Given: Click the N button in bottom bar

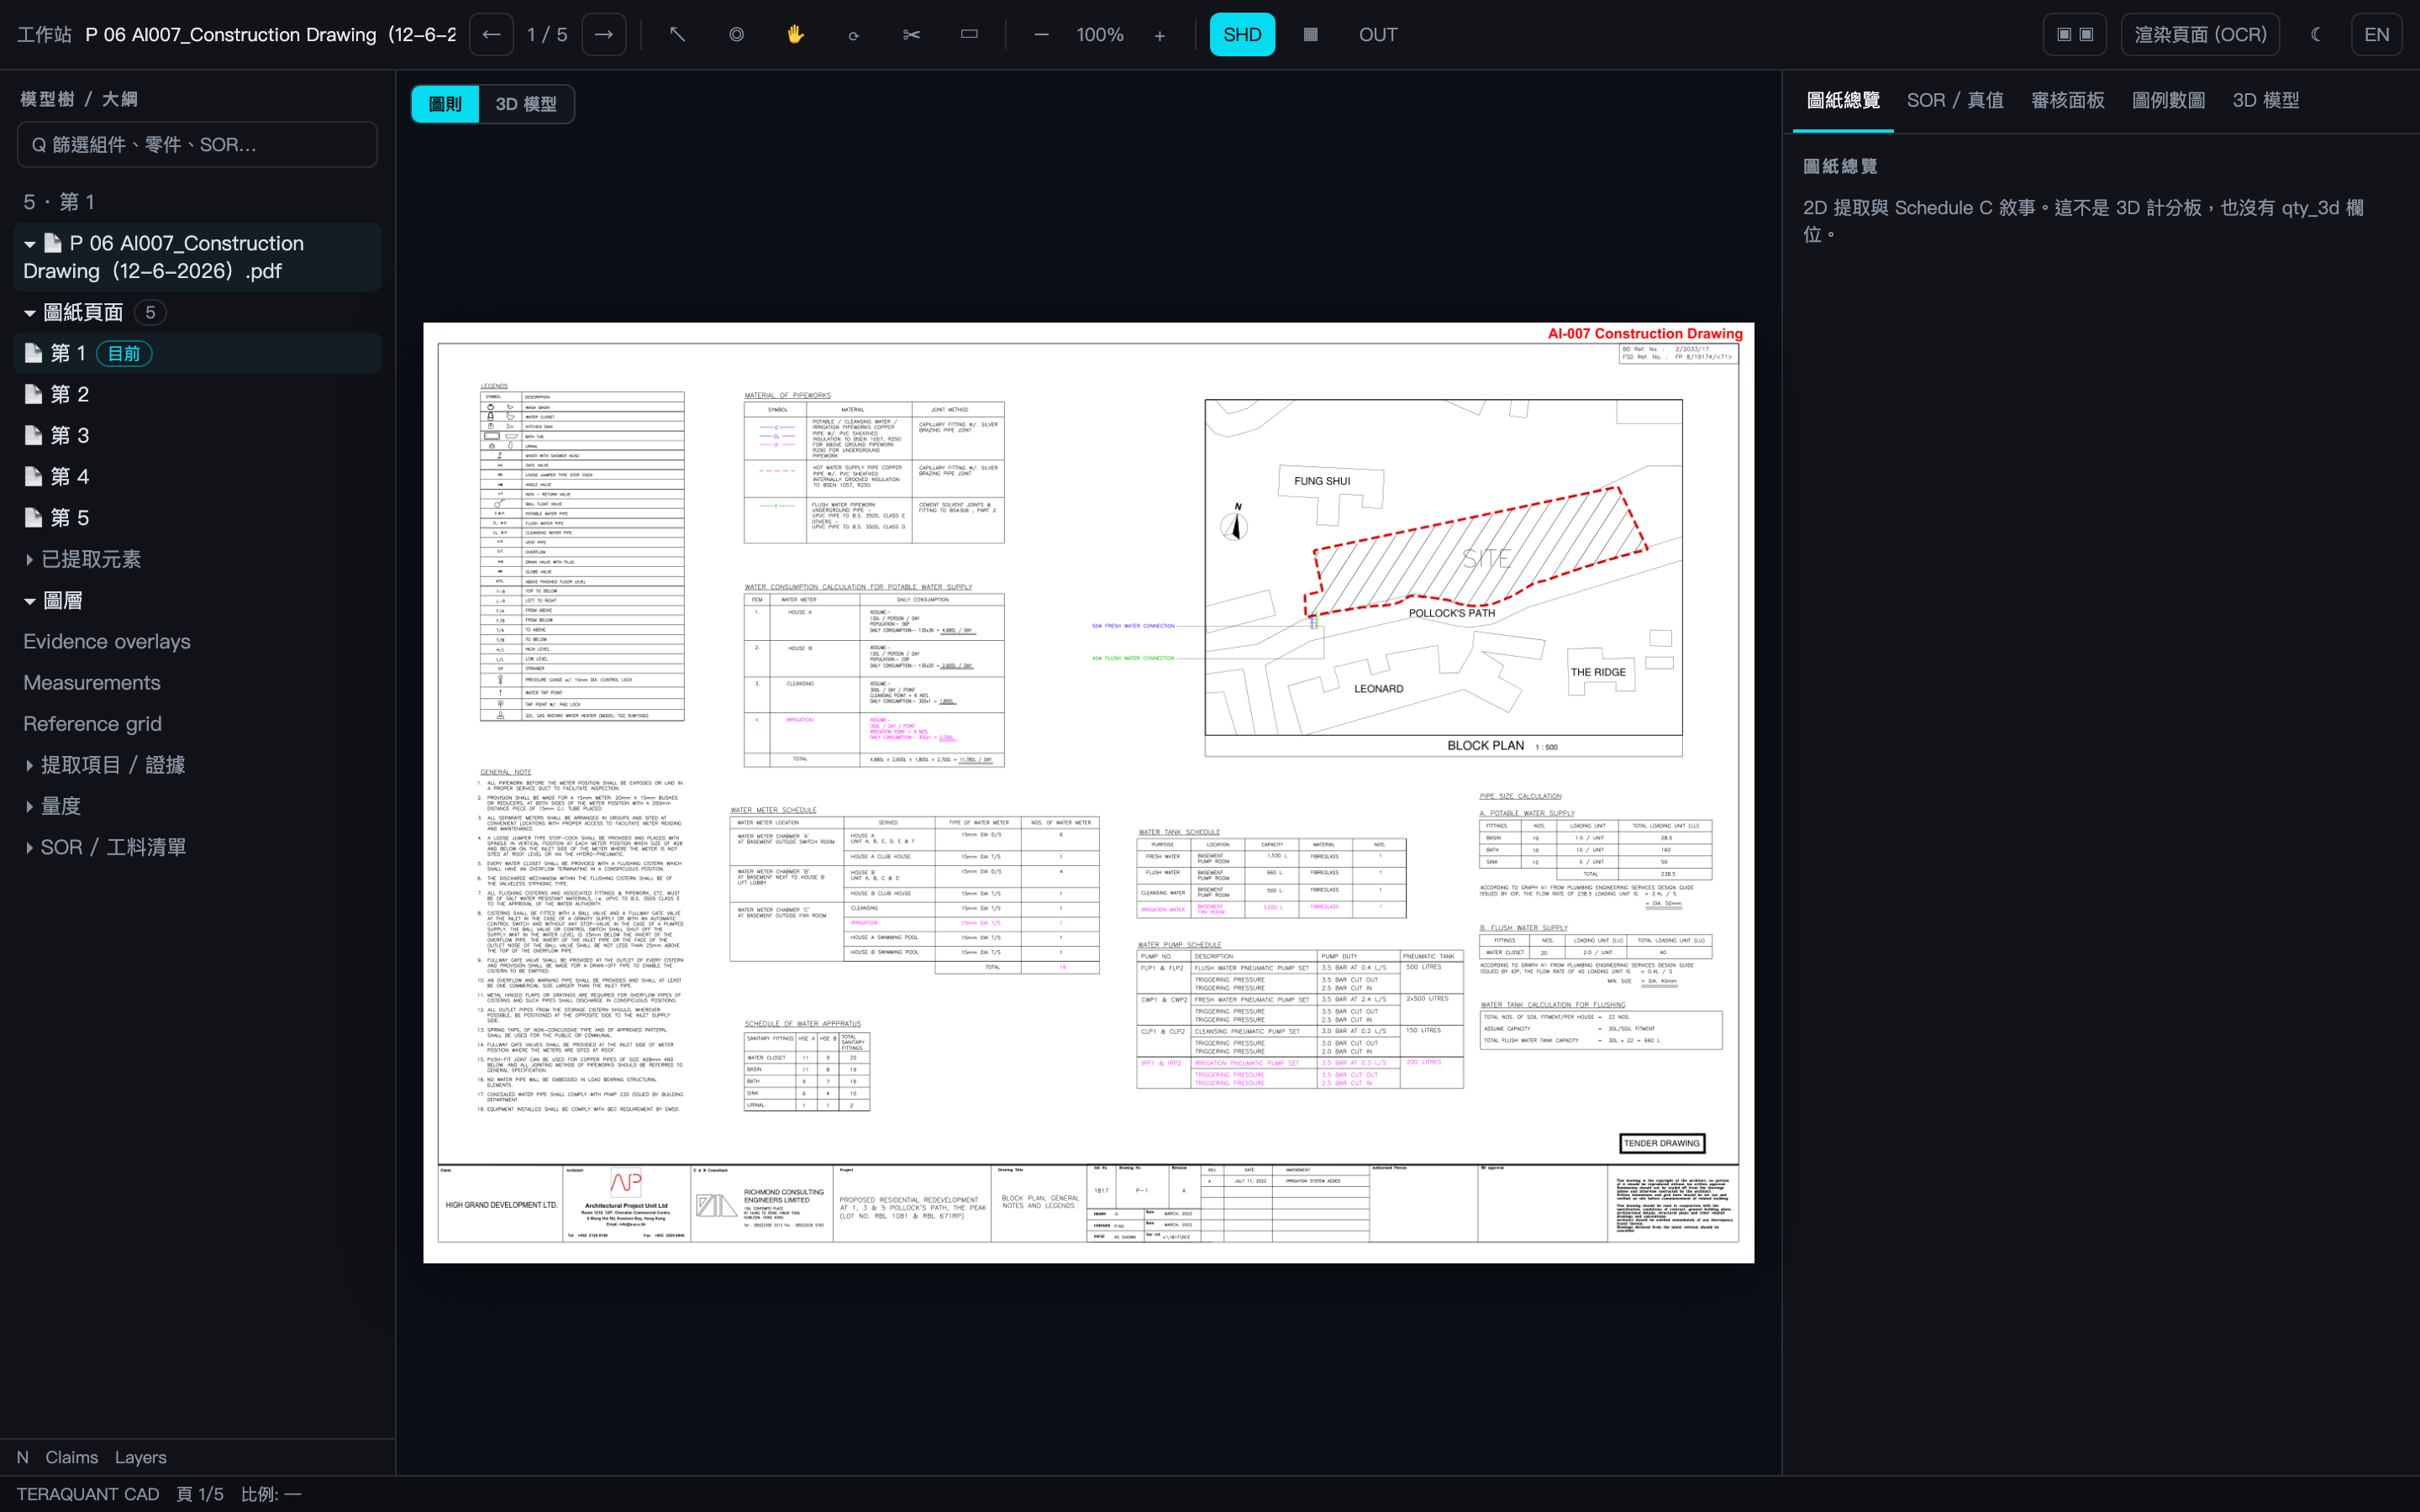Looking at the screenshot, I should click(x=23, y=1457).
